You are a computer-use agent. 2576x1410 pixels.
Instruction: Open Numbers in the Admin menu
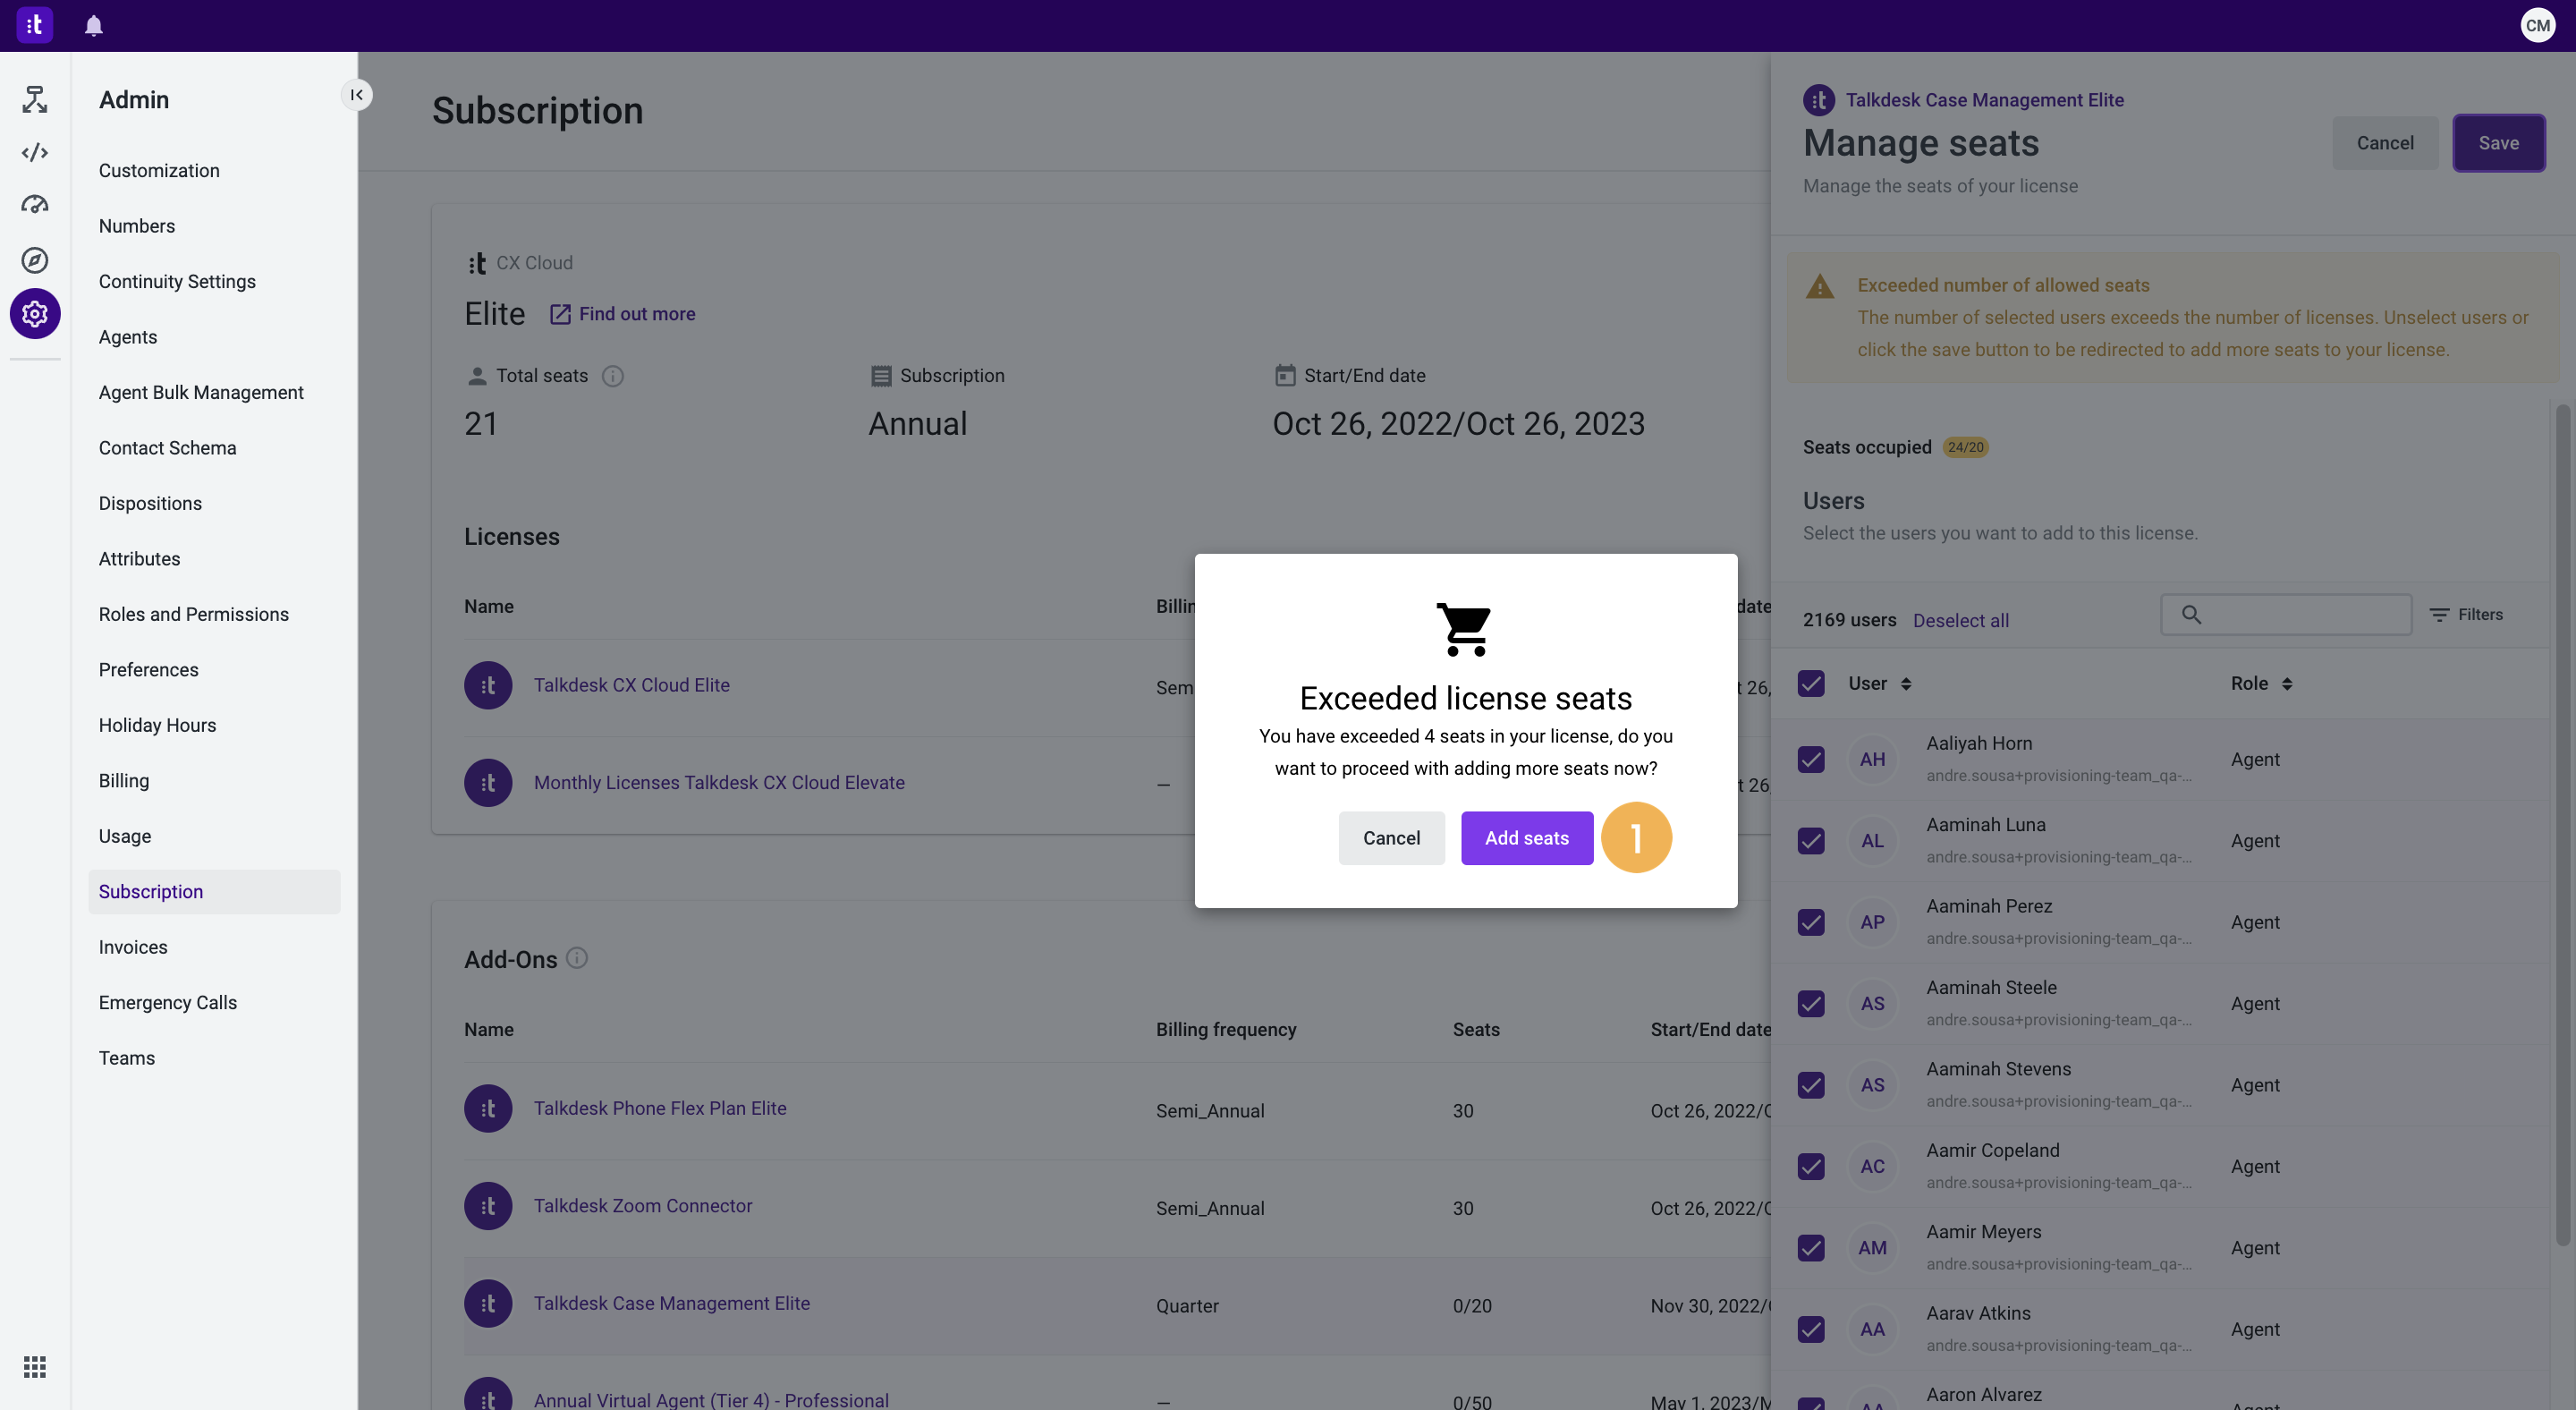[x=137, y=226]
